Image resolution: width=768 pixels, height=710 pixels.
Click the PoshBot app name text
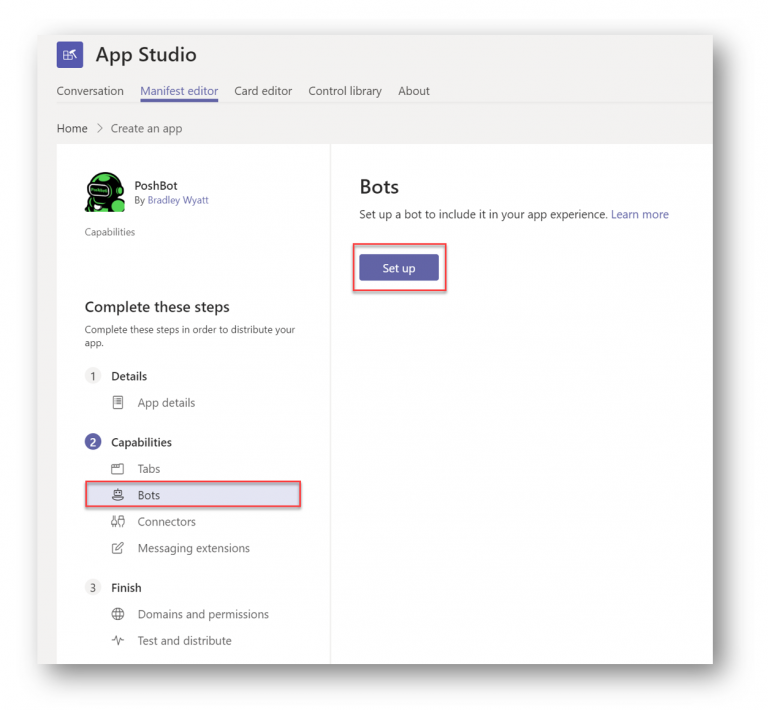point(156,186)
